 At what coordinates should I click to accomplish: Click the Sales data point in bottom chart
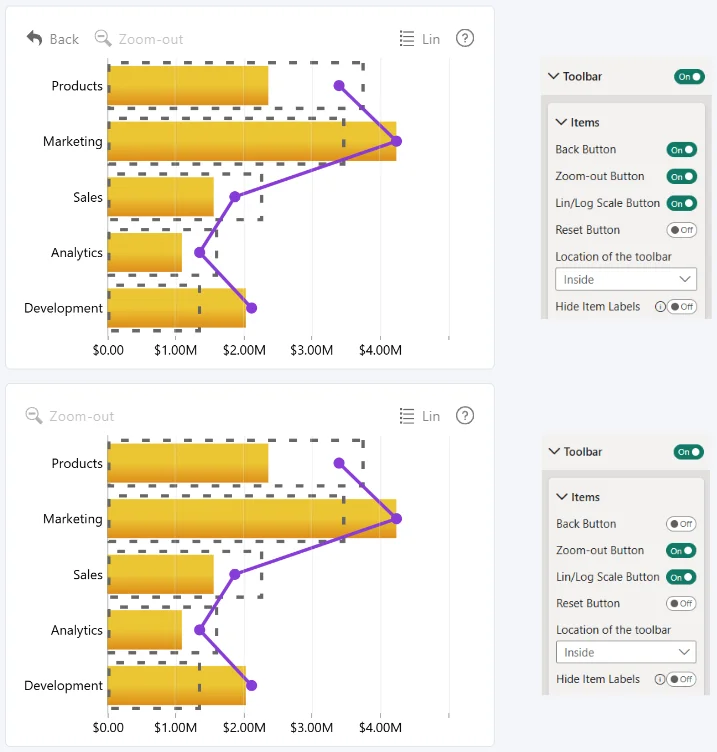235,574
